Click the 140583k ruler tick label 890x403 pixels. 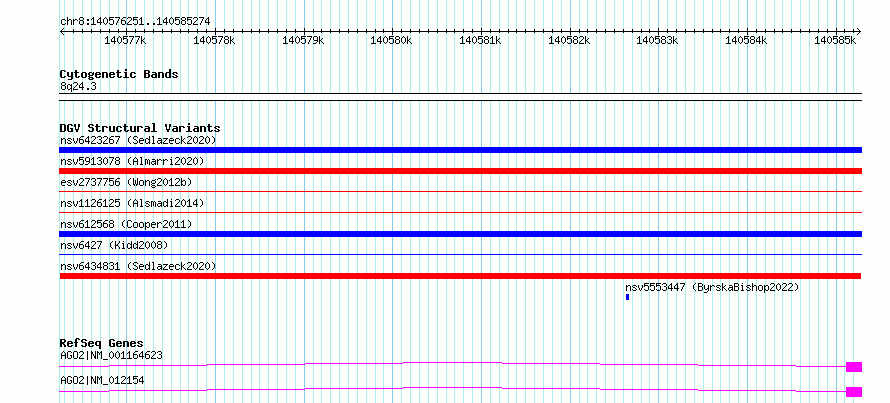tap(657, 41)
